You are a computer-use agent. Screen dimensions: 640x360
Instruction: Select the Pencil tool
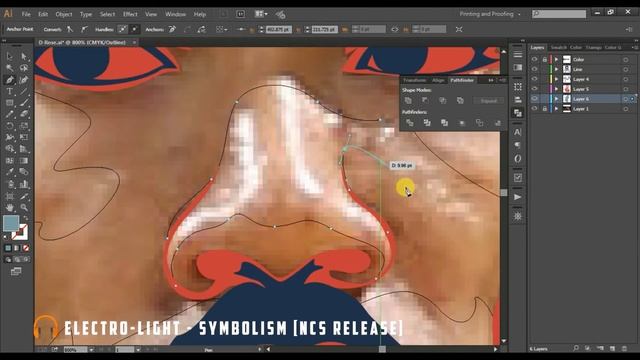tap(10, 114)
